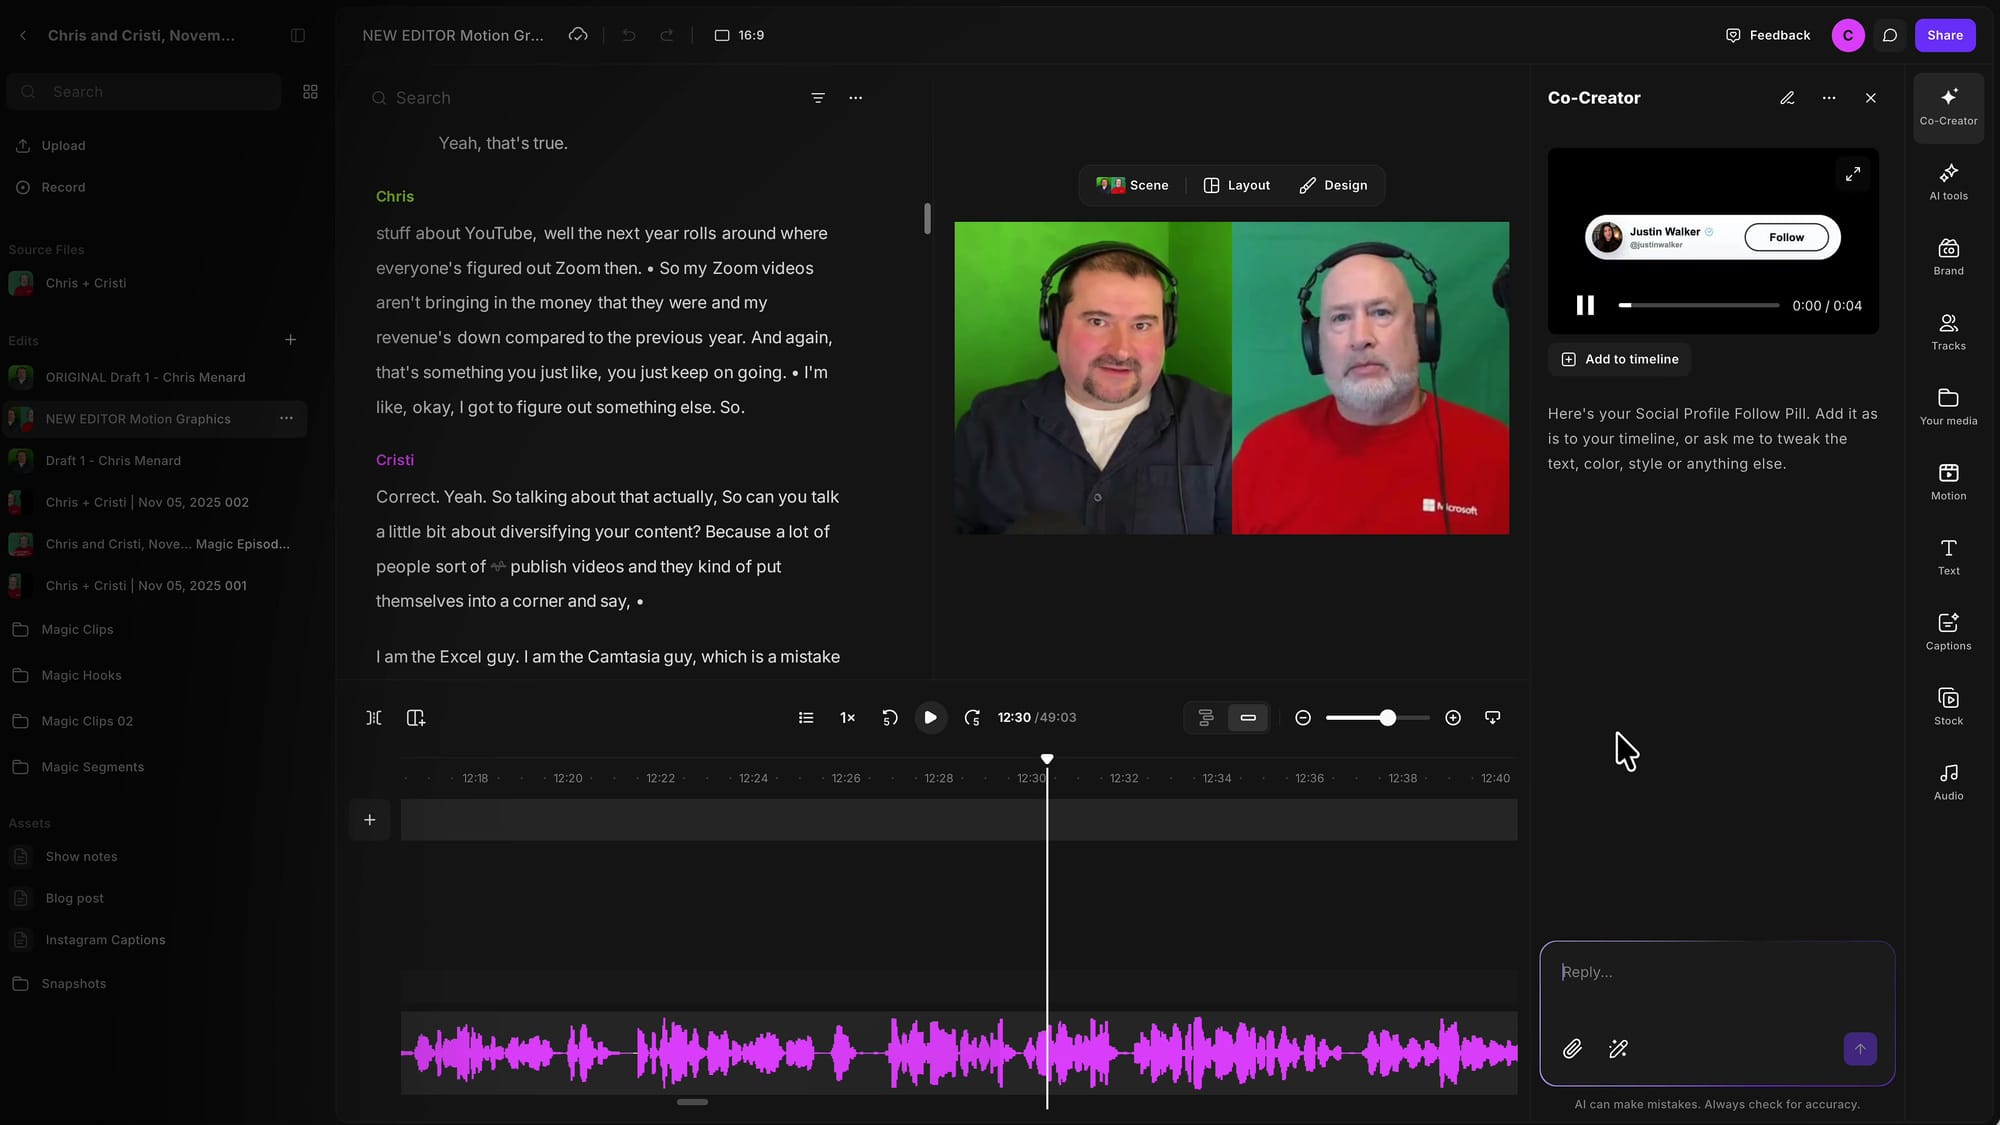This screenshot has height=1125, width=2000.
Task: Click the edit pencil icon in Co-Creator header
Action: click(1787, 98)
